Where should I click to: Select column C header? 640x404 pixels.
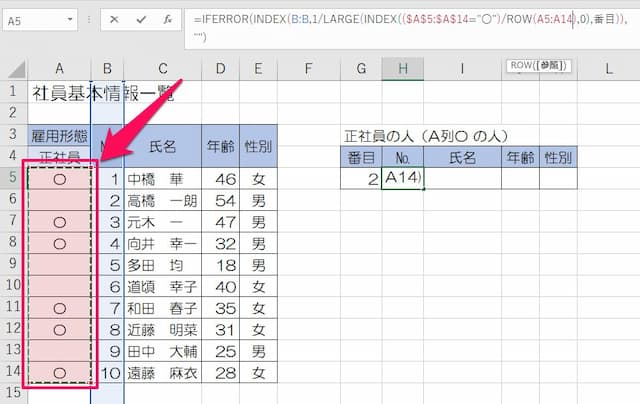[x=163, y=69]
